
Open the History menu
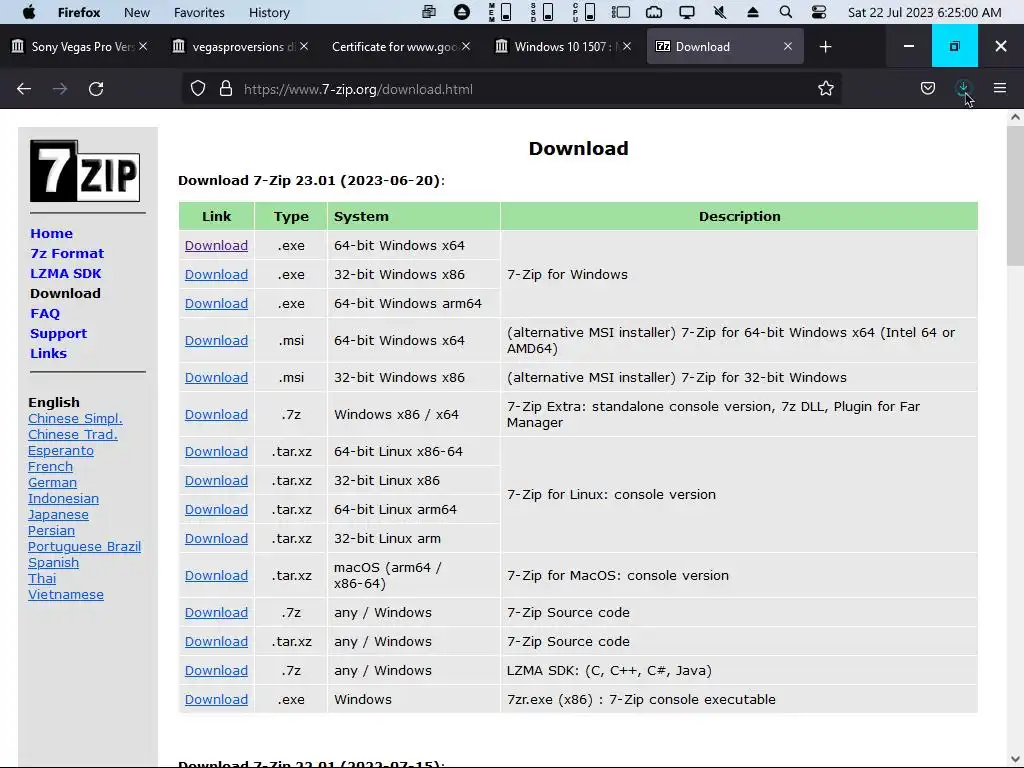[x=269, y=12]
